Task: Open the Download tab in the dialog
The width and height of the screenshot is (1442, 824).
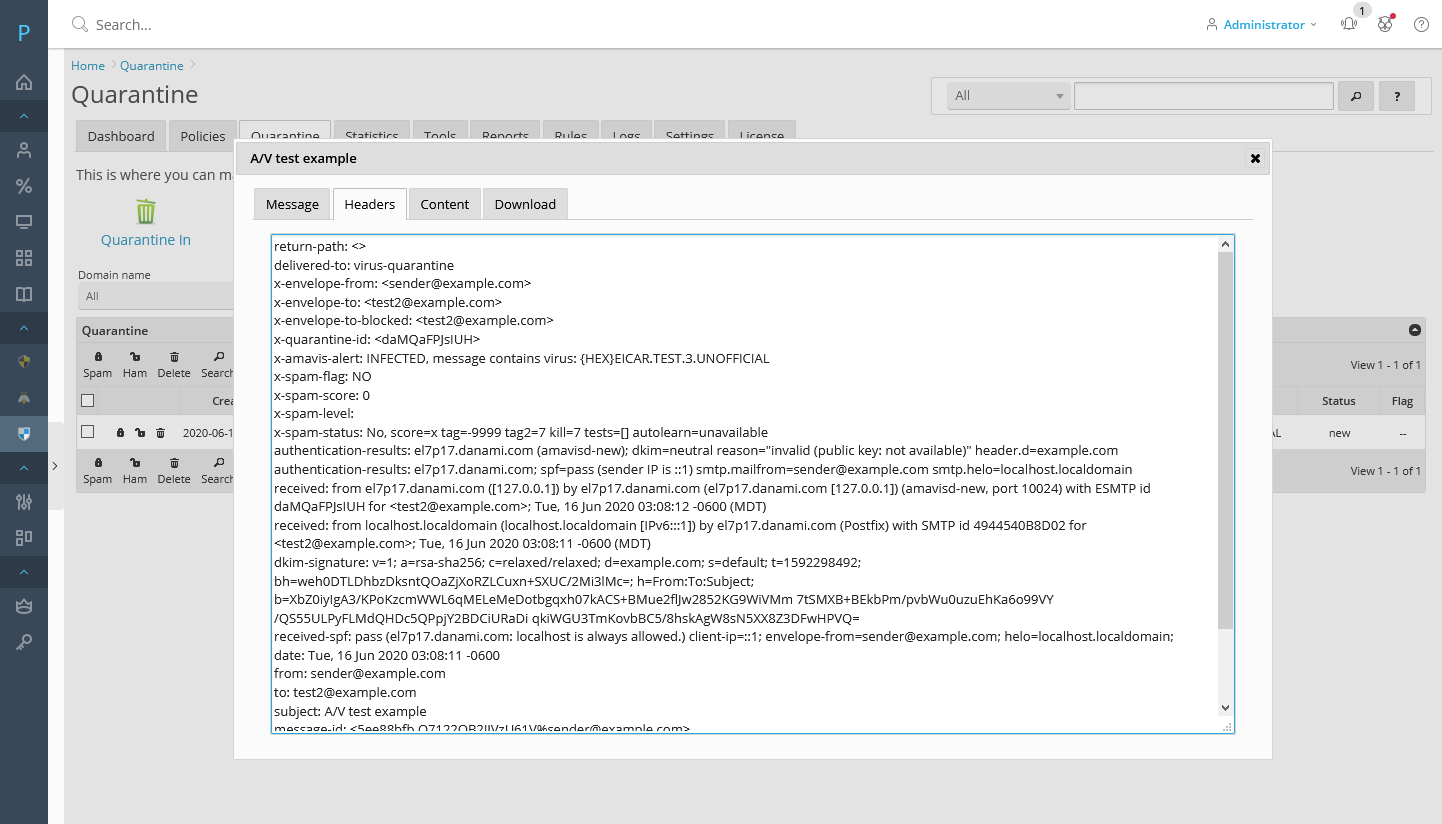Action: point(525,204)
